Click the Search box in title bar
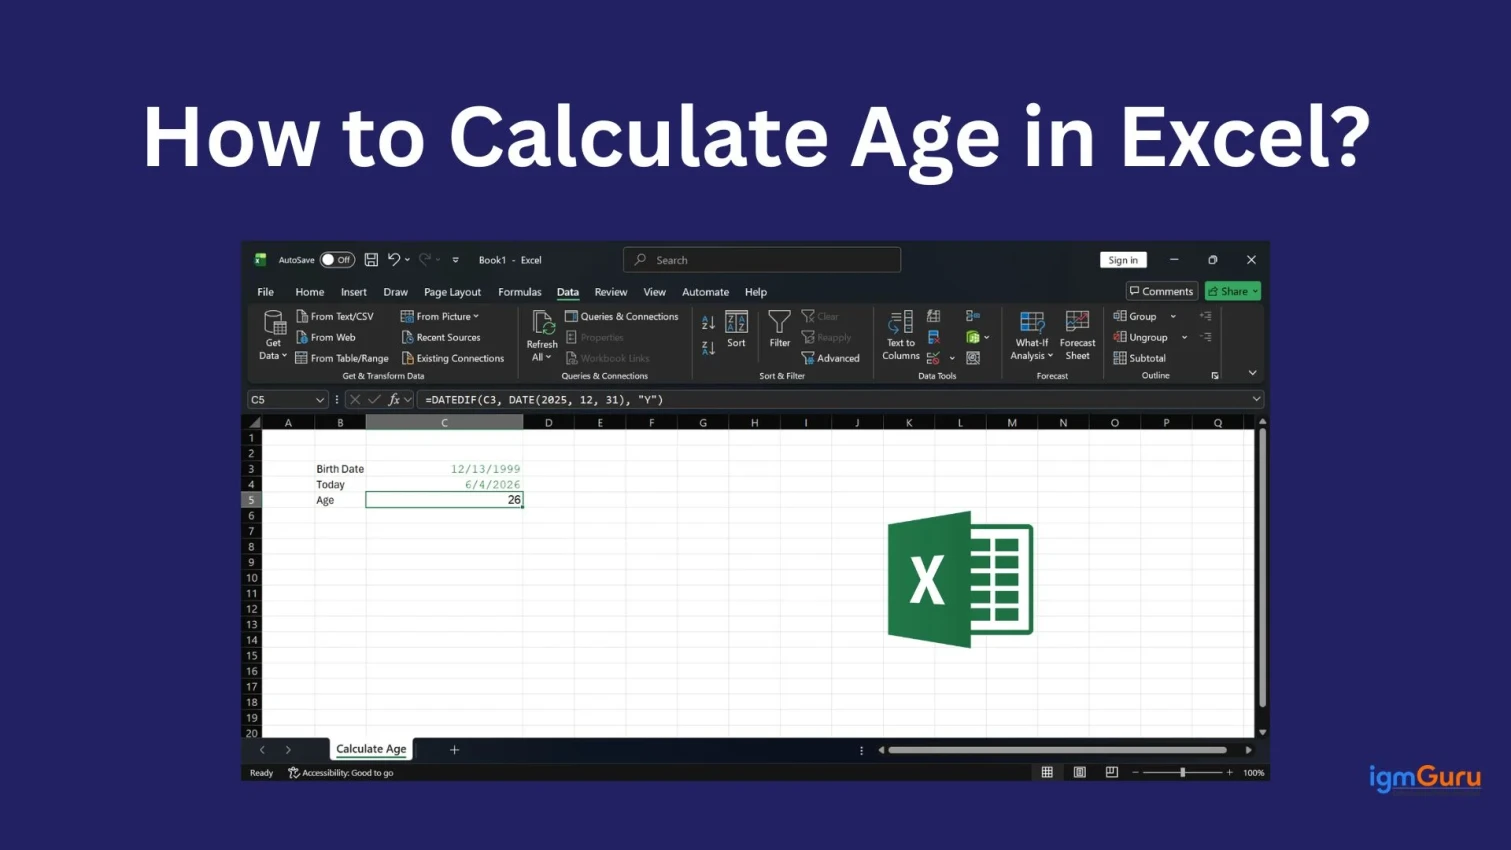1511x850 pixels. tap(762, 260)
